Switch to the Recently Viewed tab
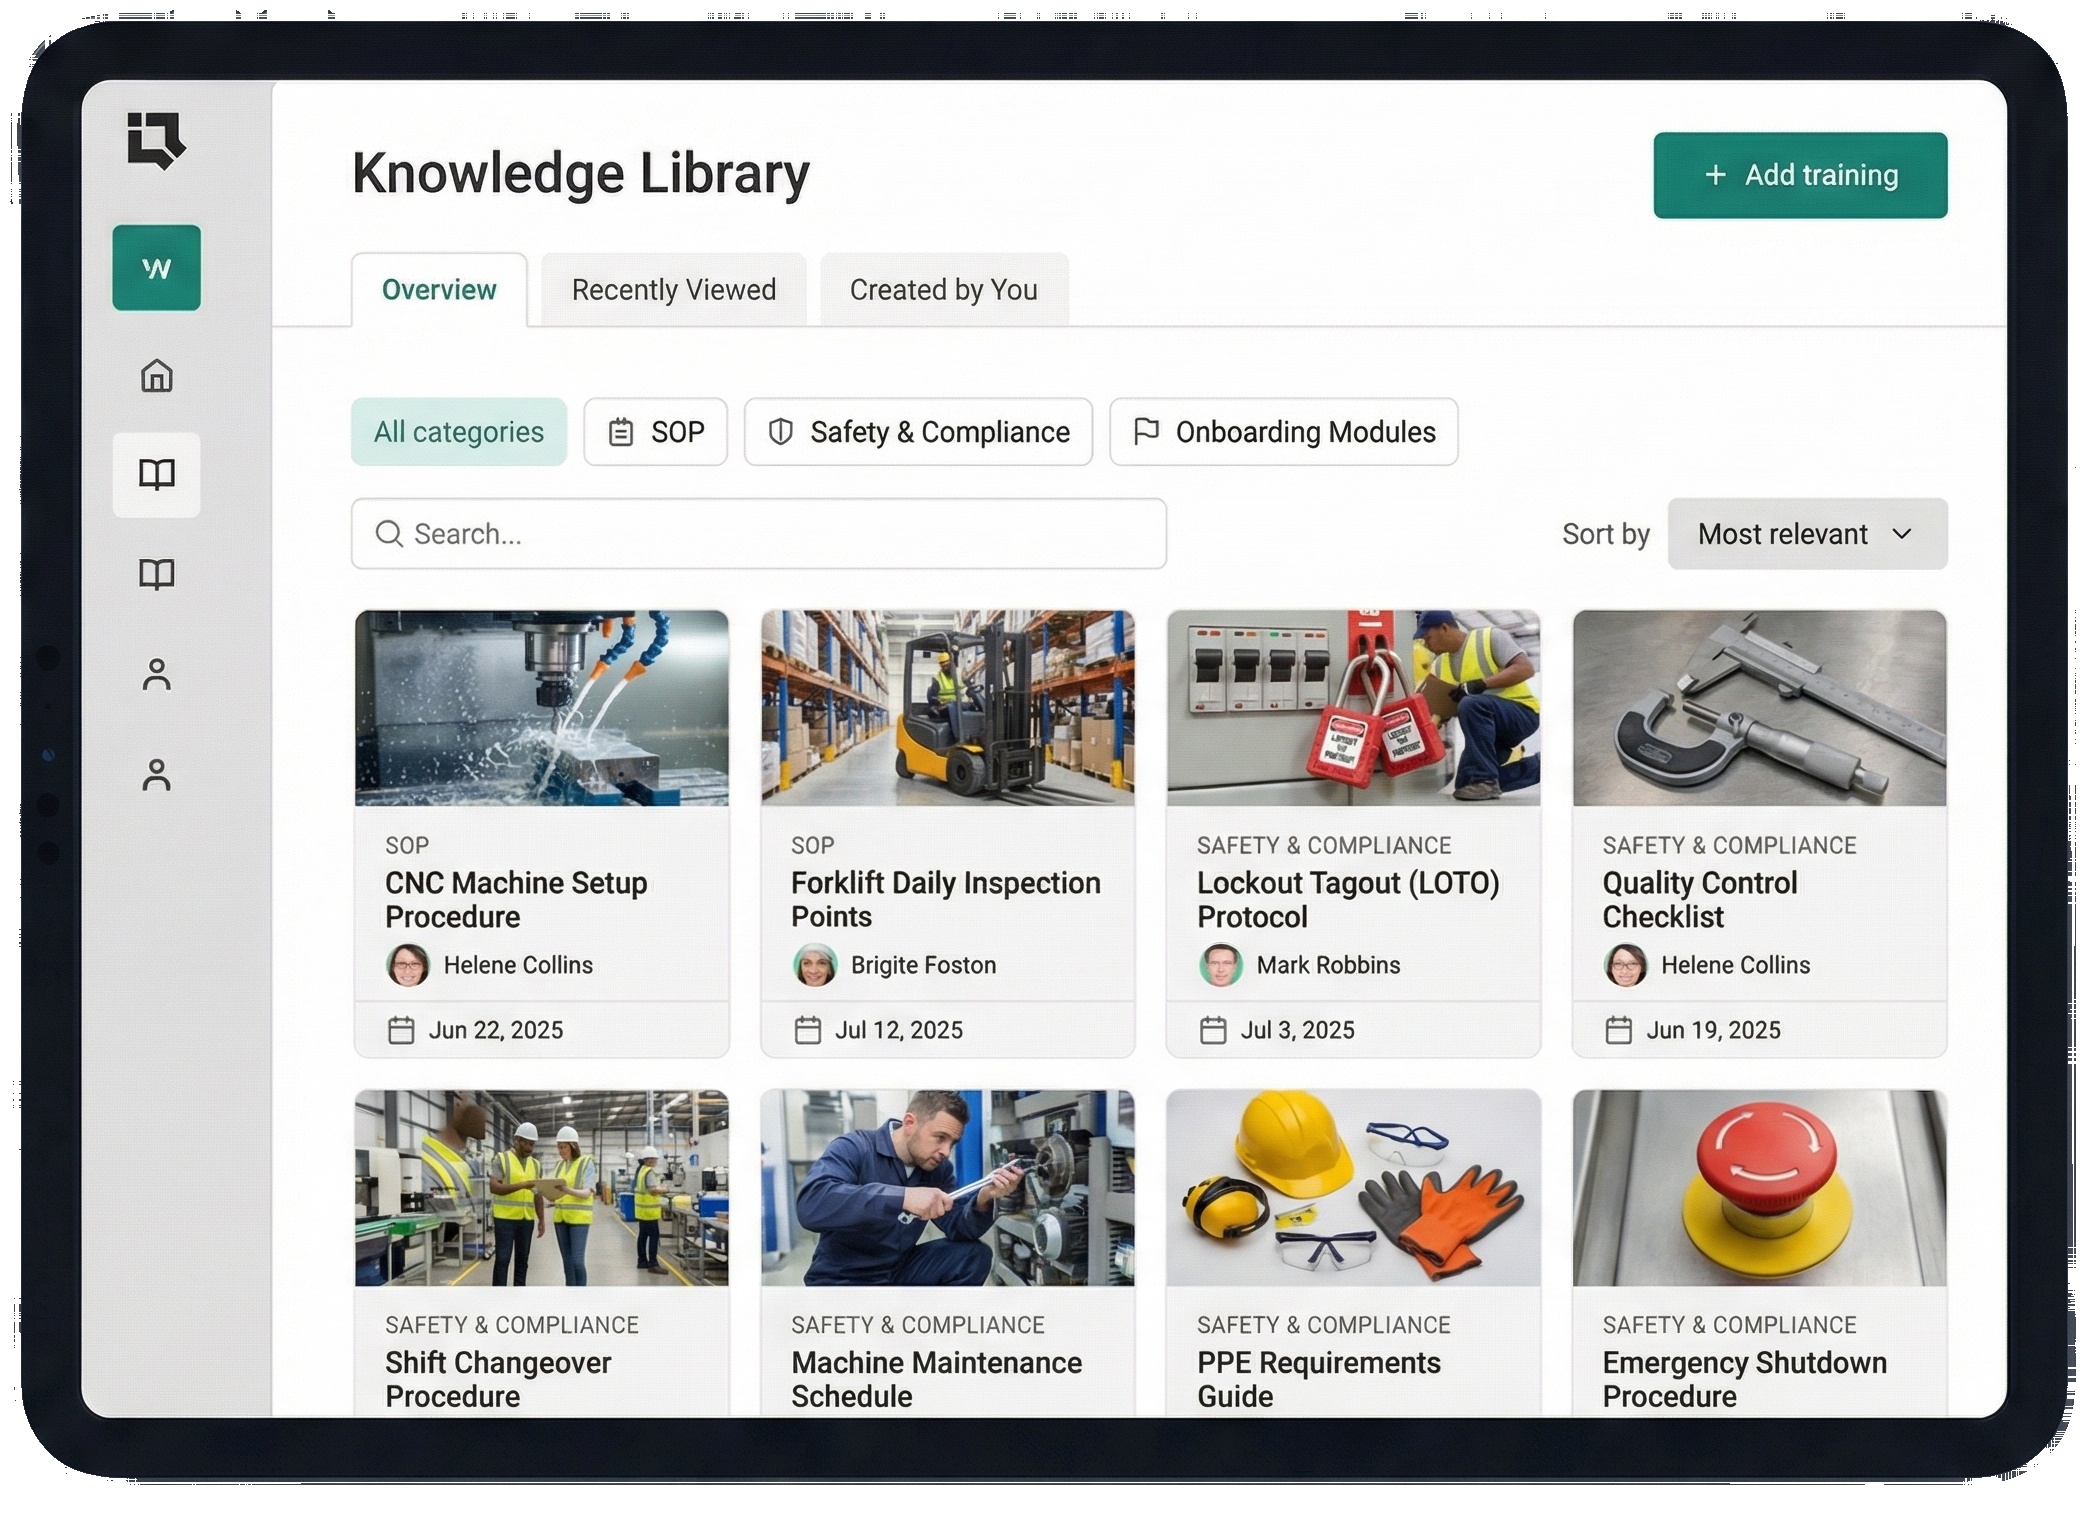The height and width of the screenshot is (1524, 2085). click(x=673, y=290)
